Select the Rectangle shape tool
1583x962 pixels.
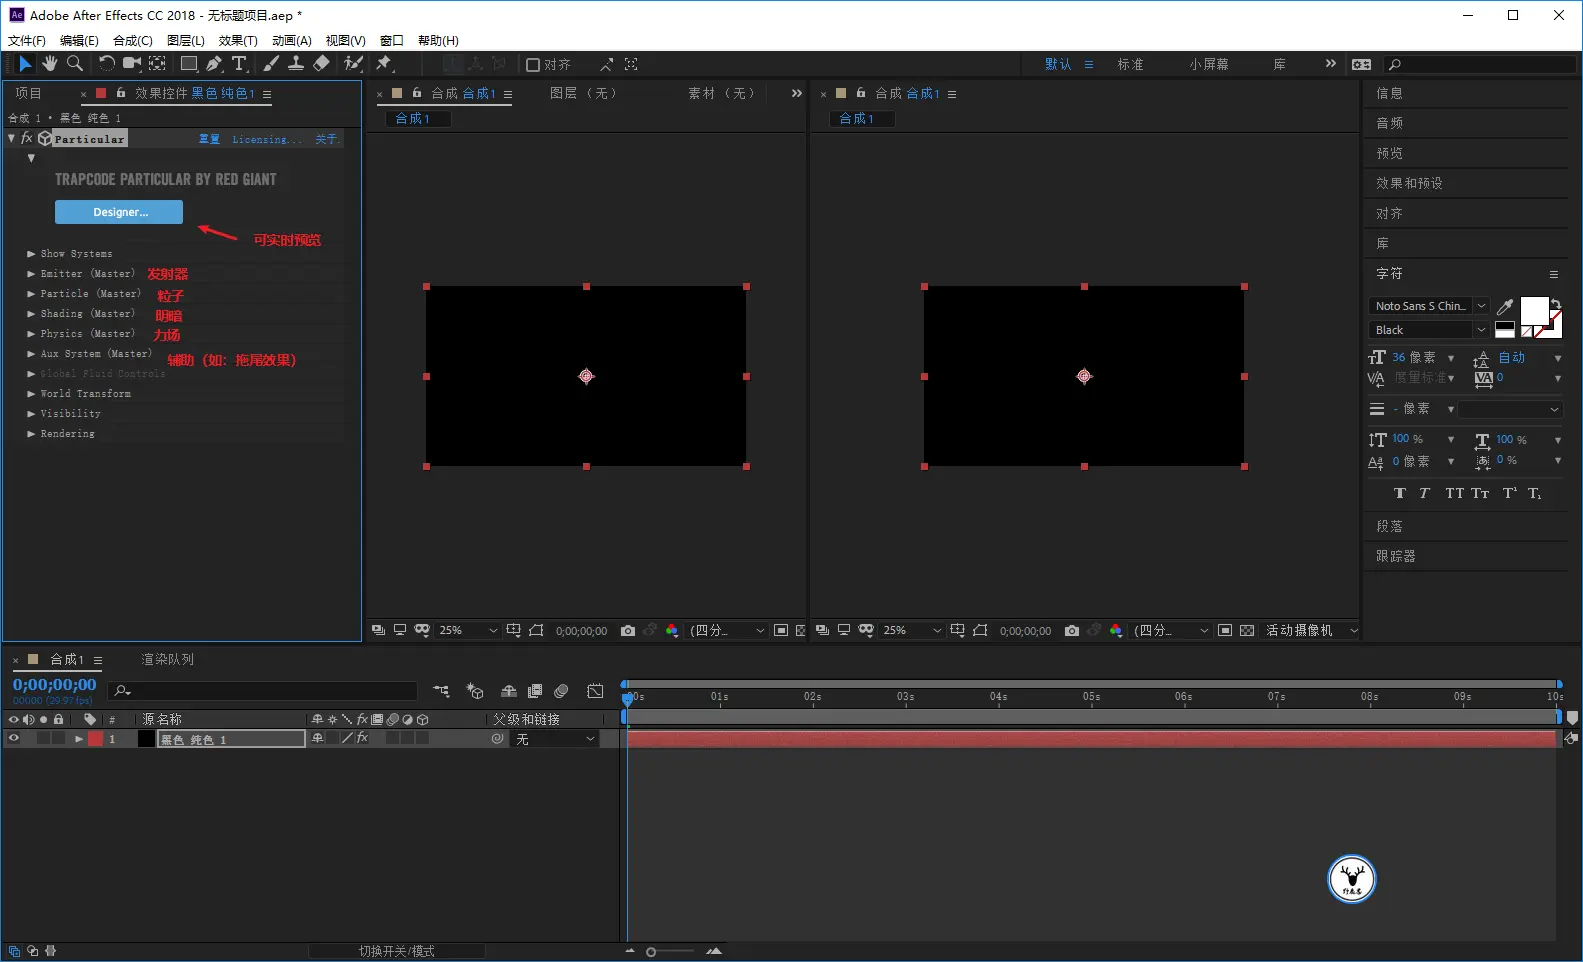188,64
